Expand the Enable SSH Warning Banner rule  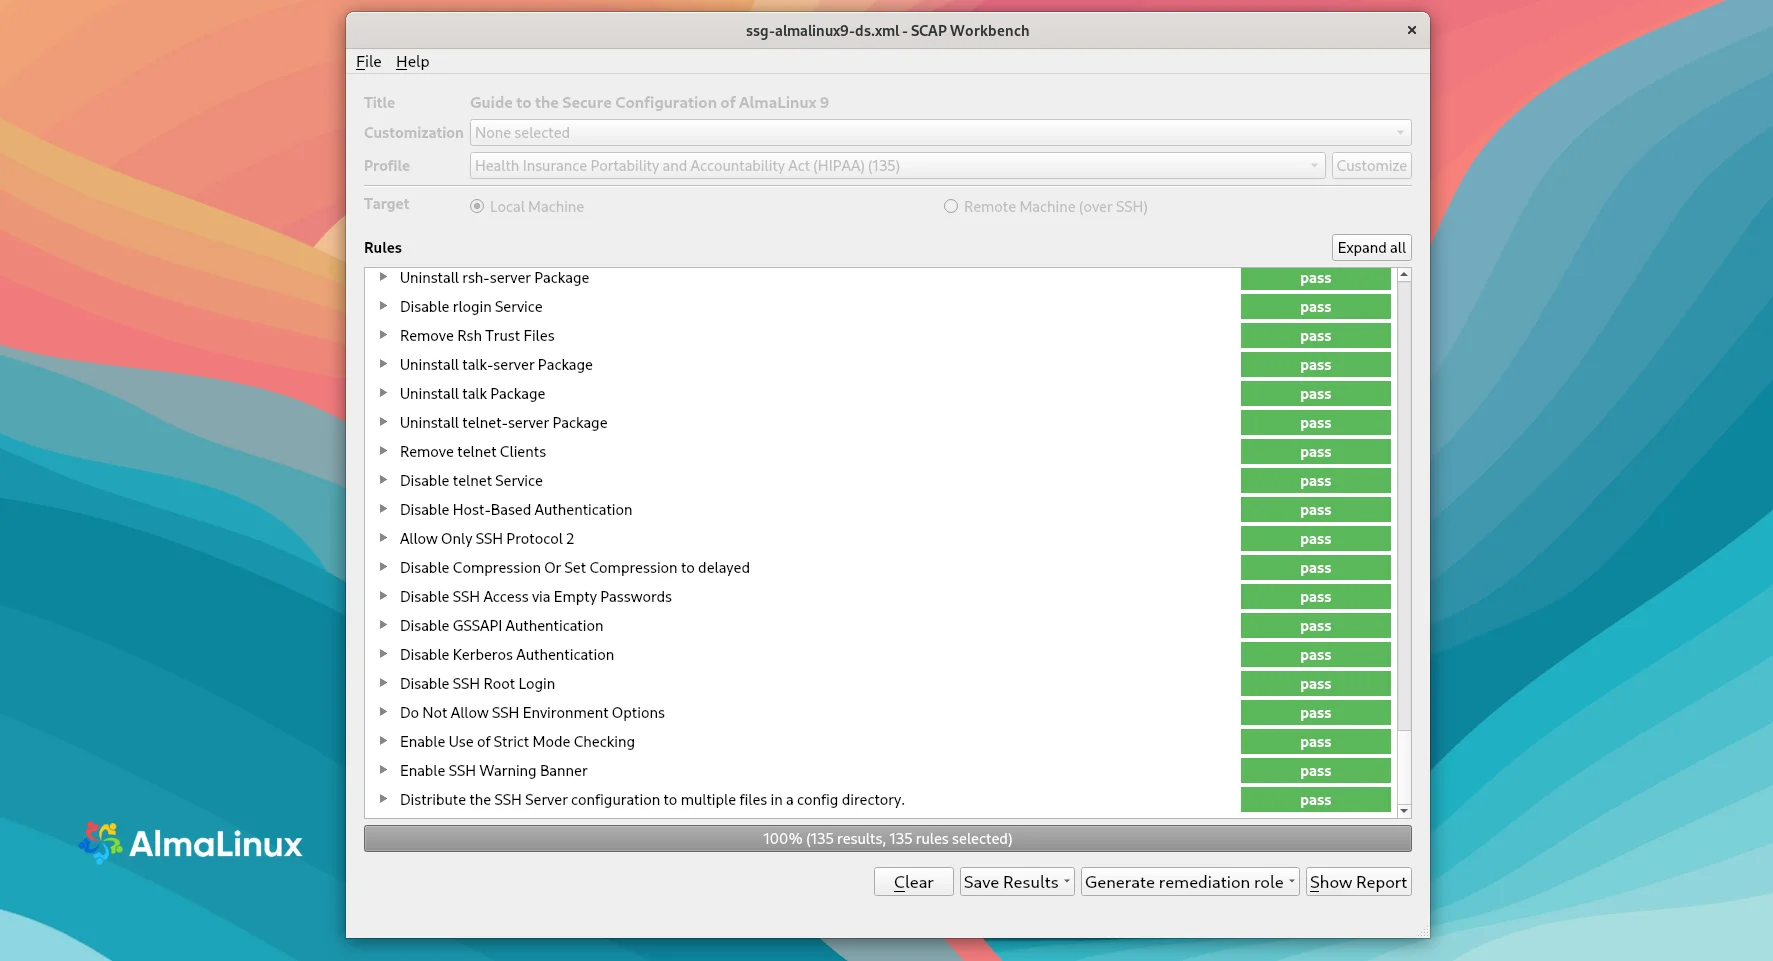[x=383, y=770]
